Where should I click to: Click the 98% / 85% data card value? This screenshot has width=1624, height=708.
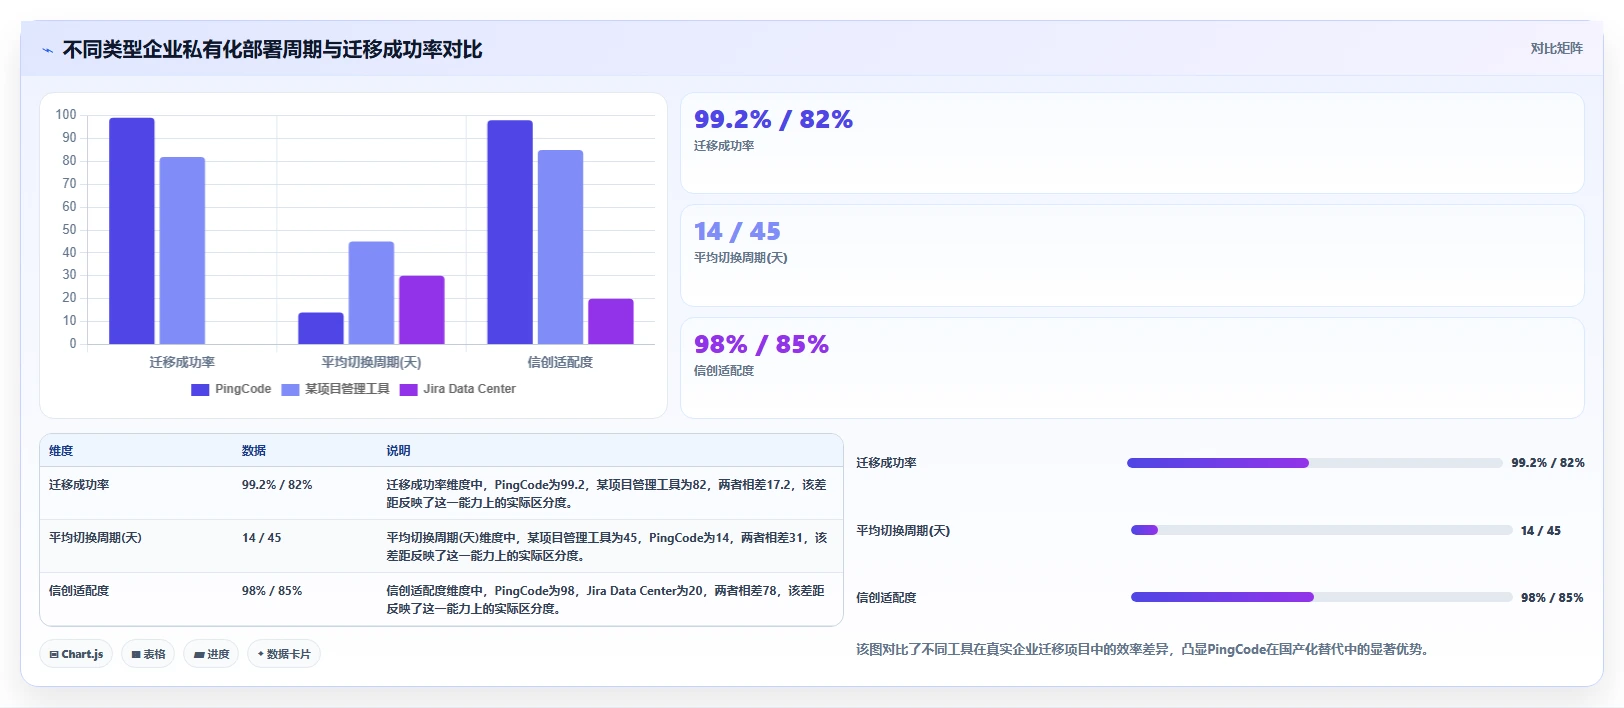[x=761, y=345]
